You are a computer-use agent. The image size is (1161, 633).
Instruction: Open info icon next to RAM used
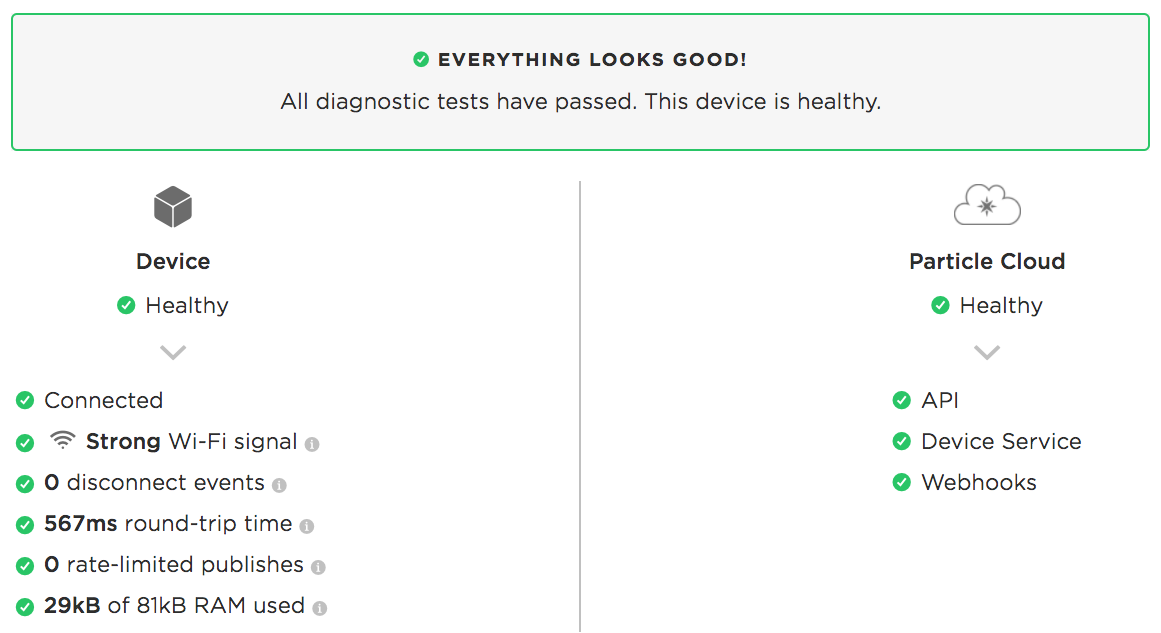(320, 608)
